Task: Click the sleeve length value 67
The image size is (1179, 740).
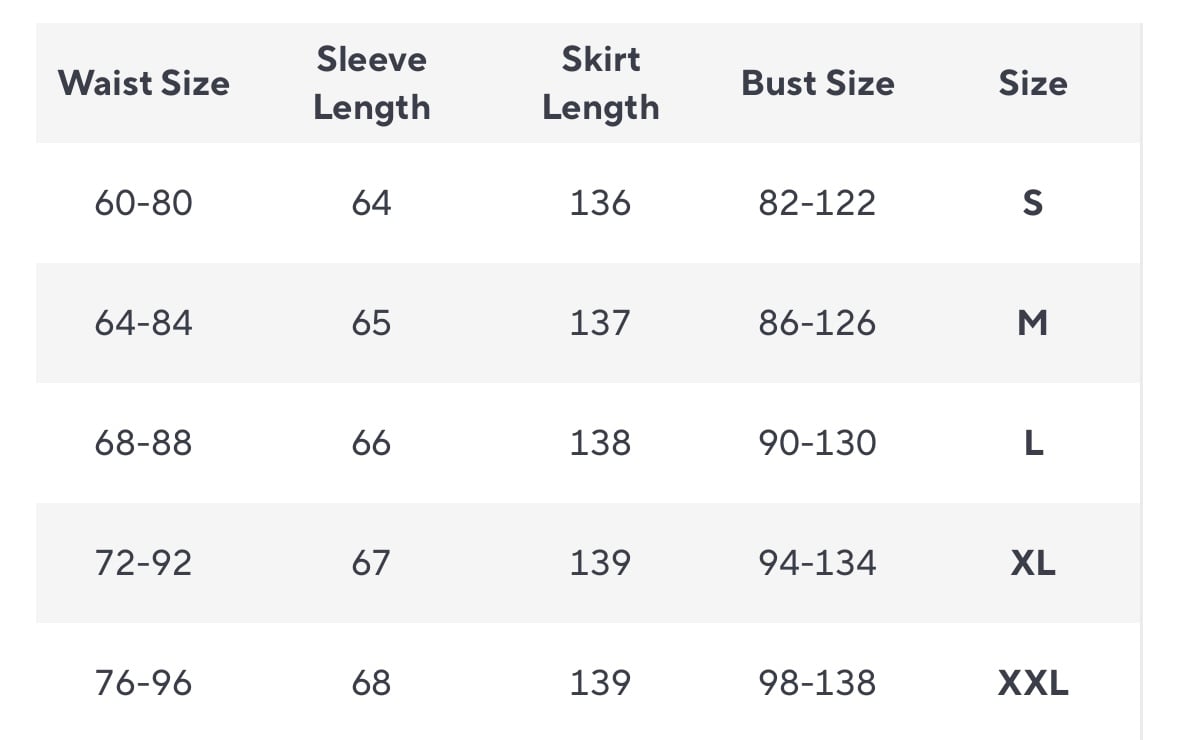Action: coord(371,563)
